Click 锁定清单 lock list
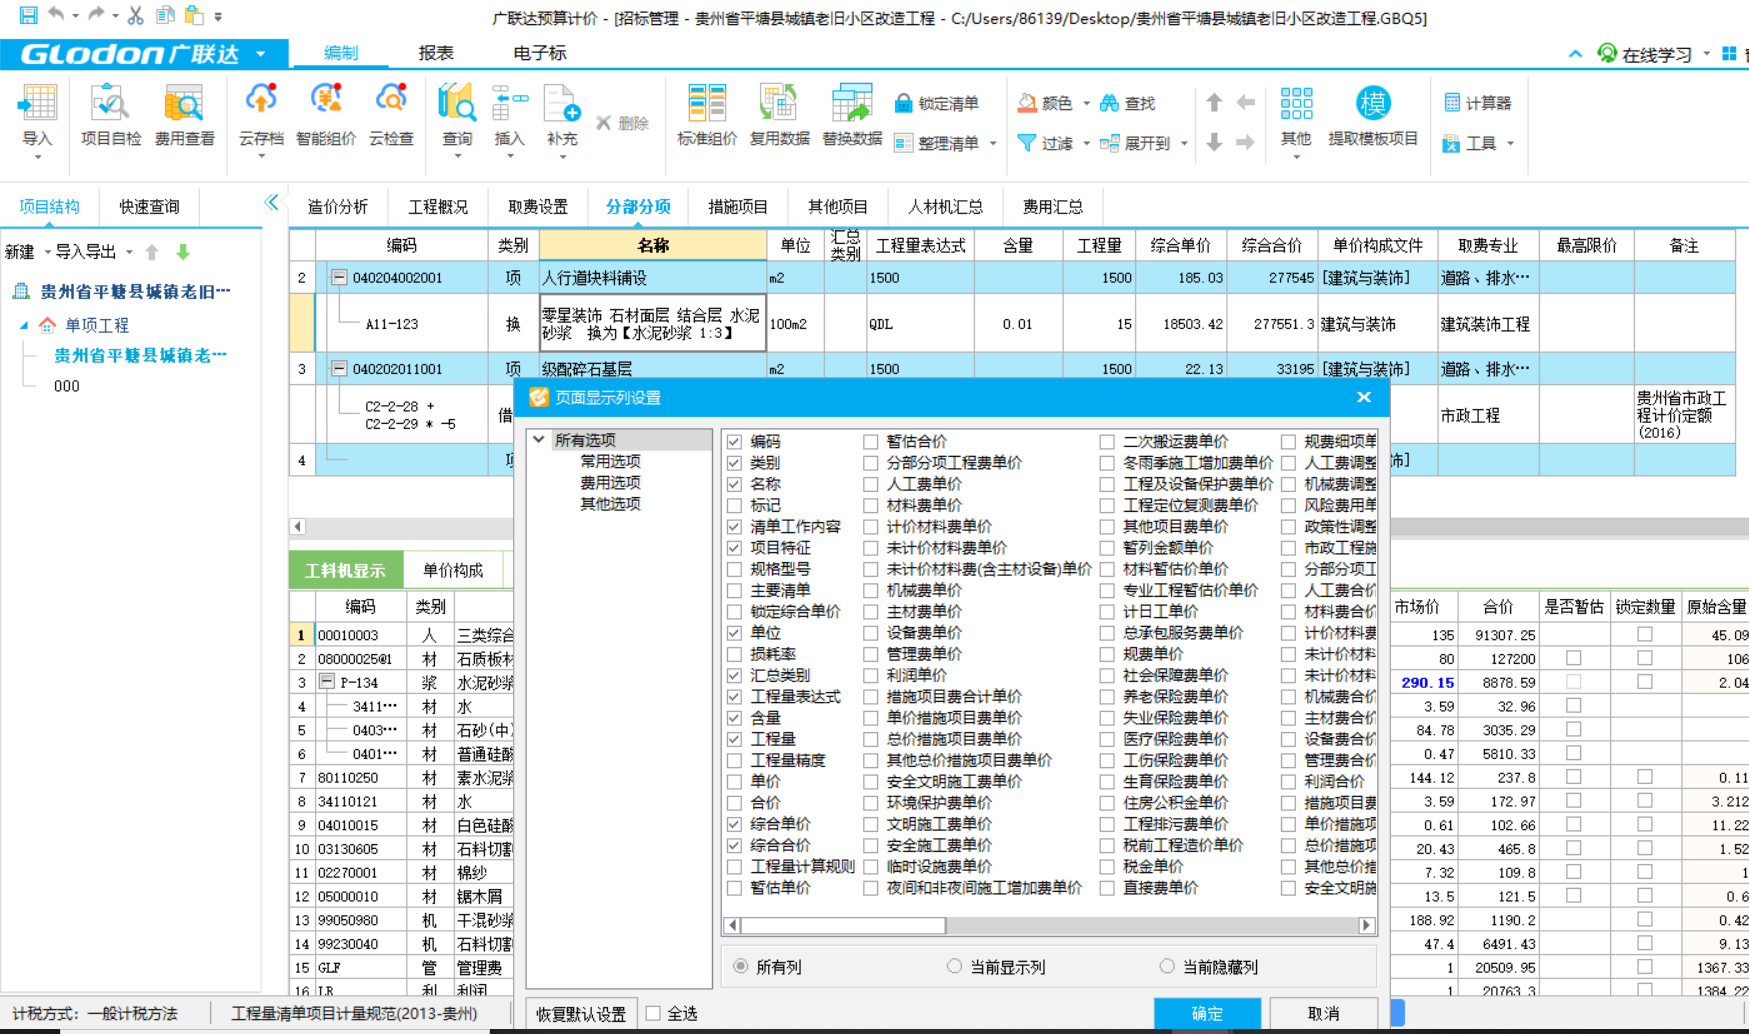 coord(937,103)
